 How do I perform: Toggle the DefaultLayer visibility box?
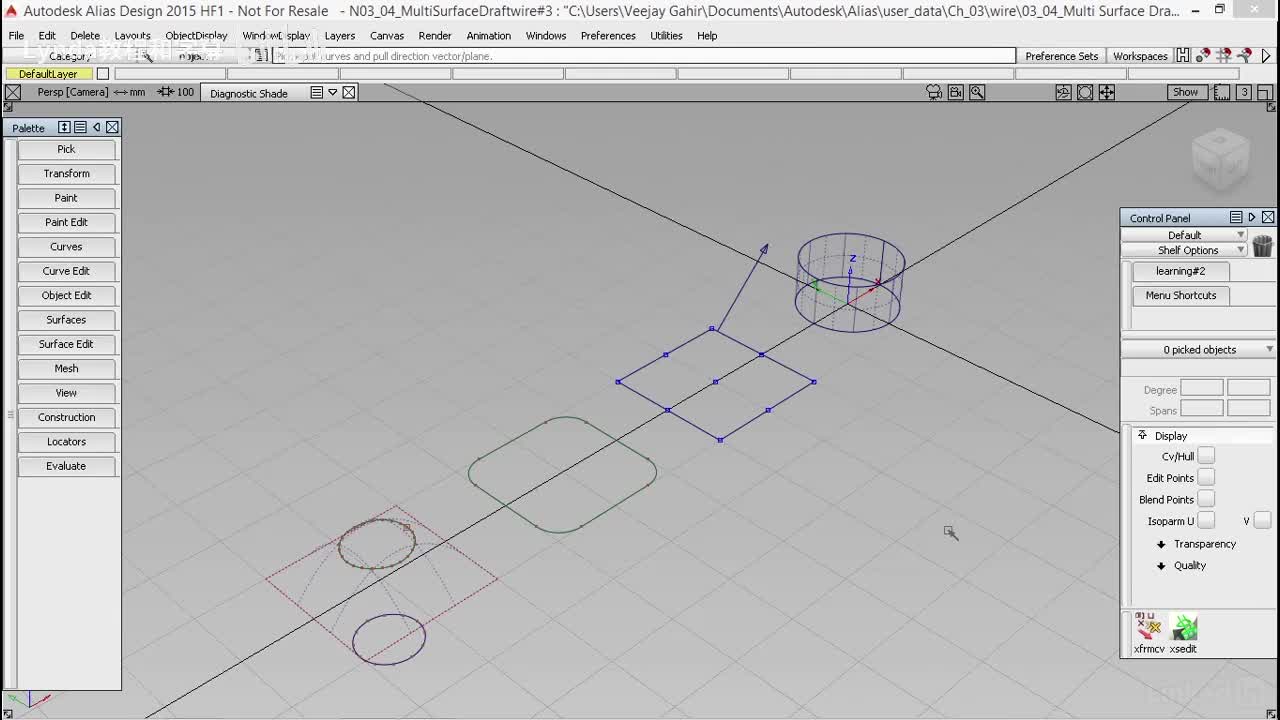point(102,74)
